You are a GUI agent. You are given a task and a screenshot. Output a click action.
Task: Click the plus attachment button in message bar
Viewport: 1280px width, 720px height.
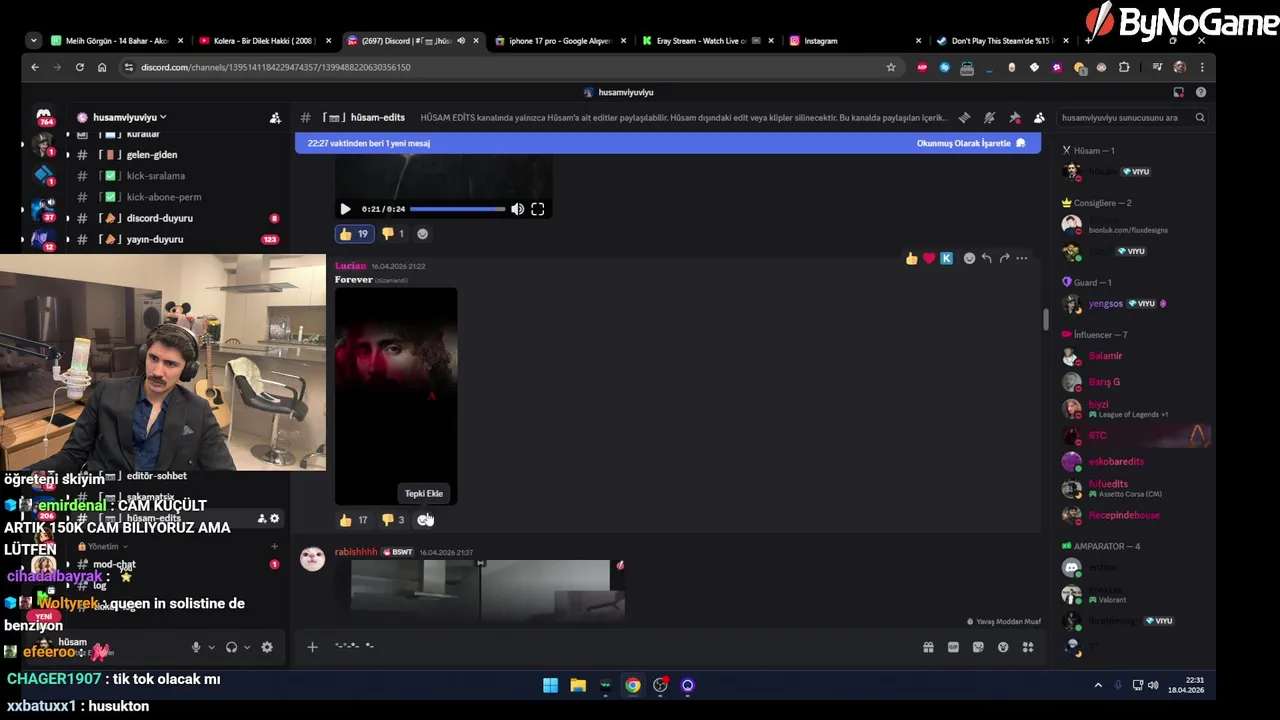[x=312, y=647]
